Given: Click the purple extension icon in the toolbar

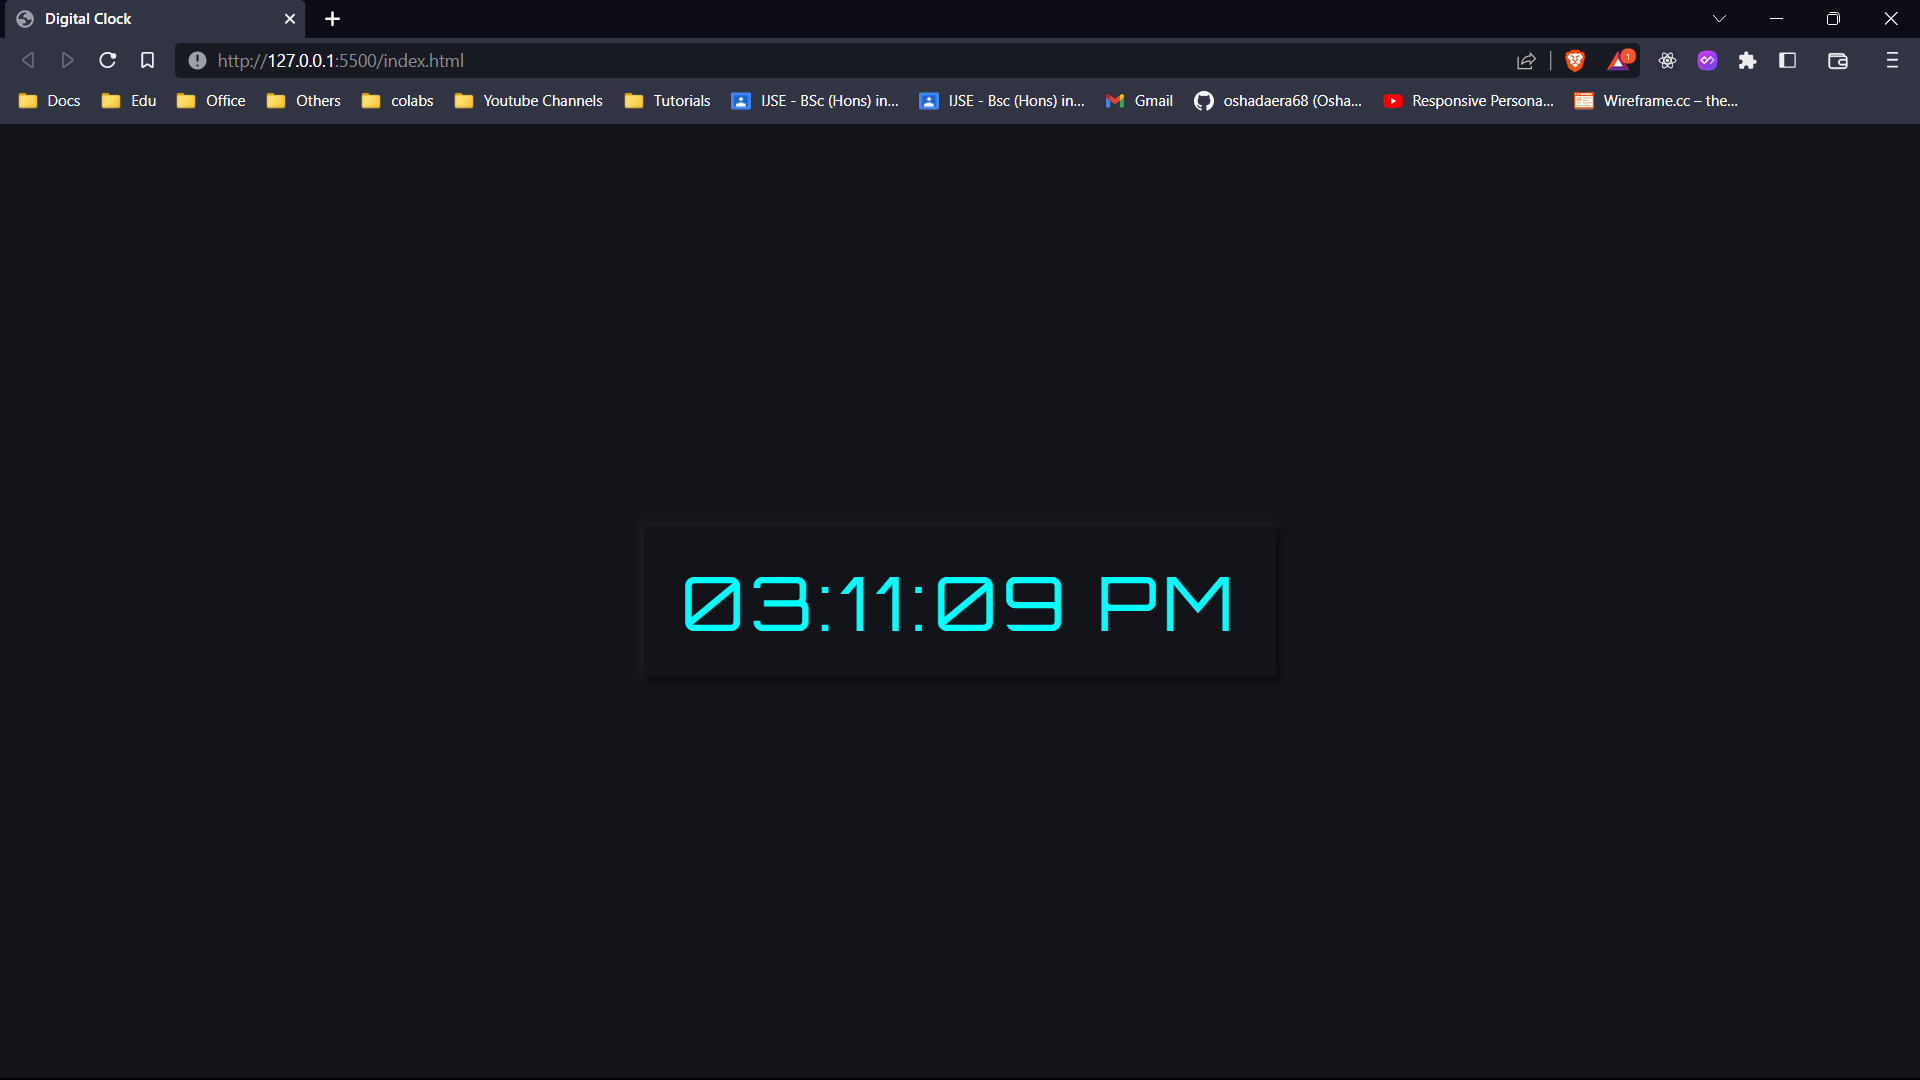Looking at the screenshot, I should coord(1707,60).
